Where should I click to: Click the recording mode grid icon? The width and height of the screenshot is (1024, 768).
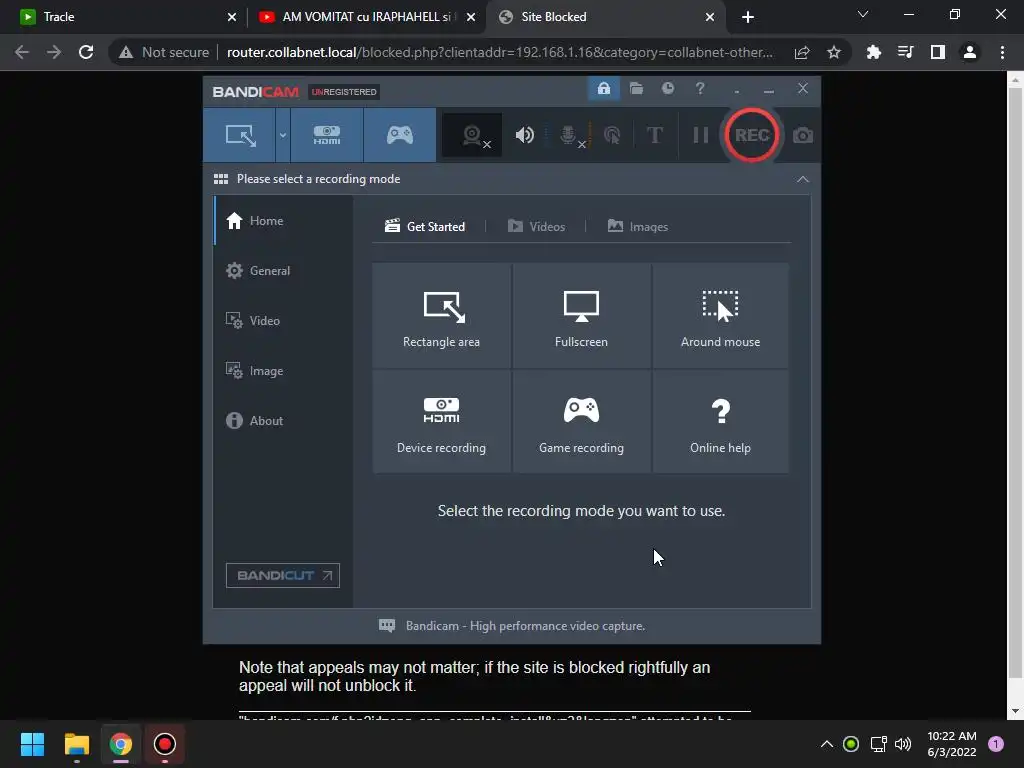point(221,179)
